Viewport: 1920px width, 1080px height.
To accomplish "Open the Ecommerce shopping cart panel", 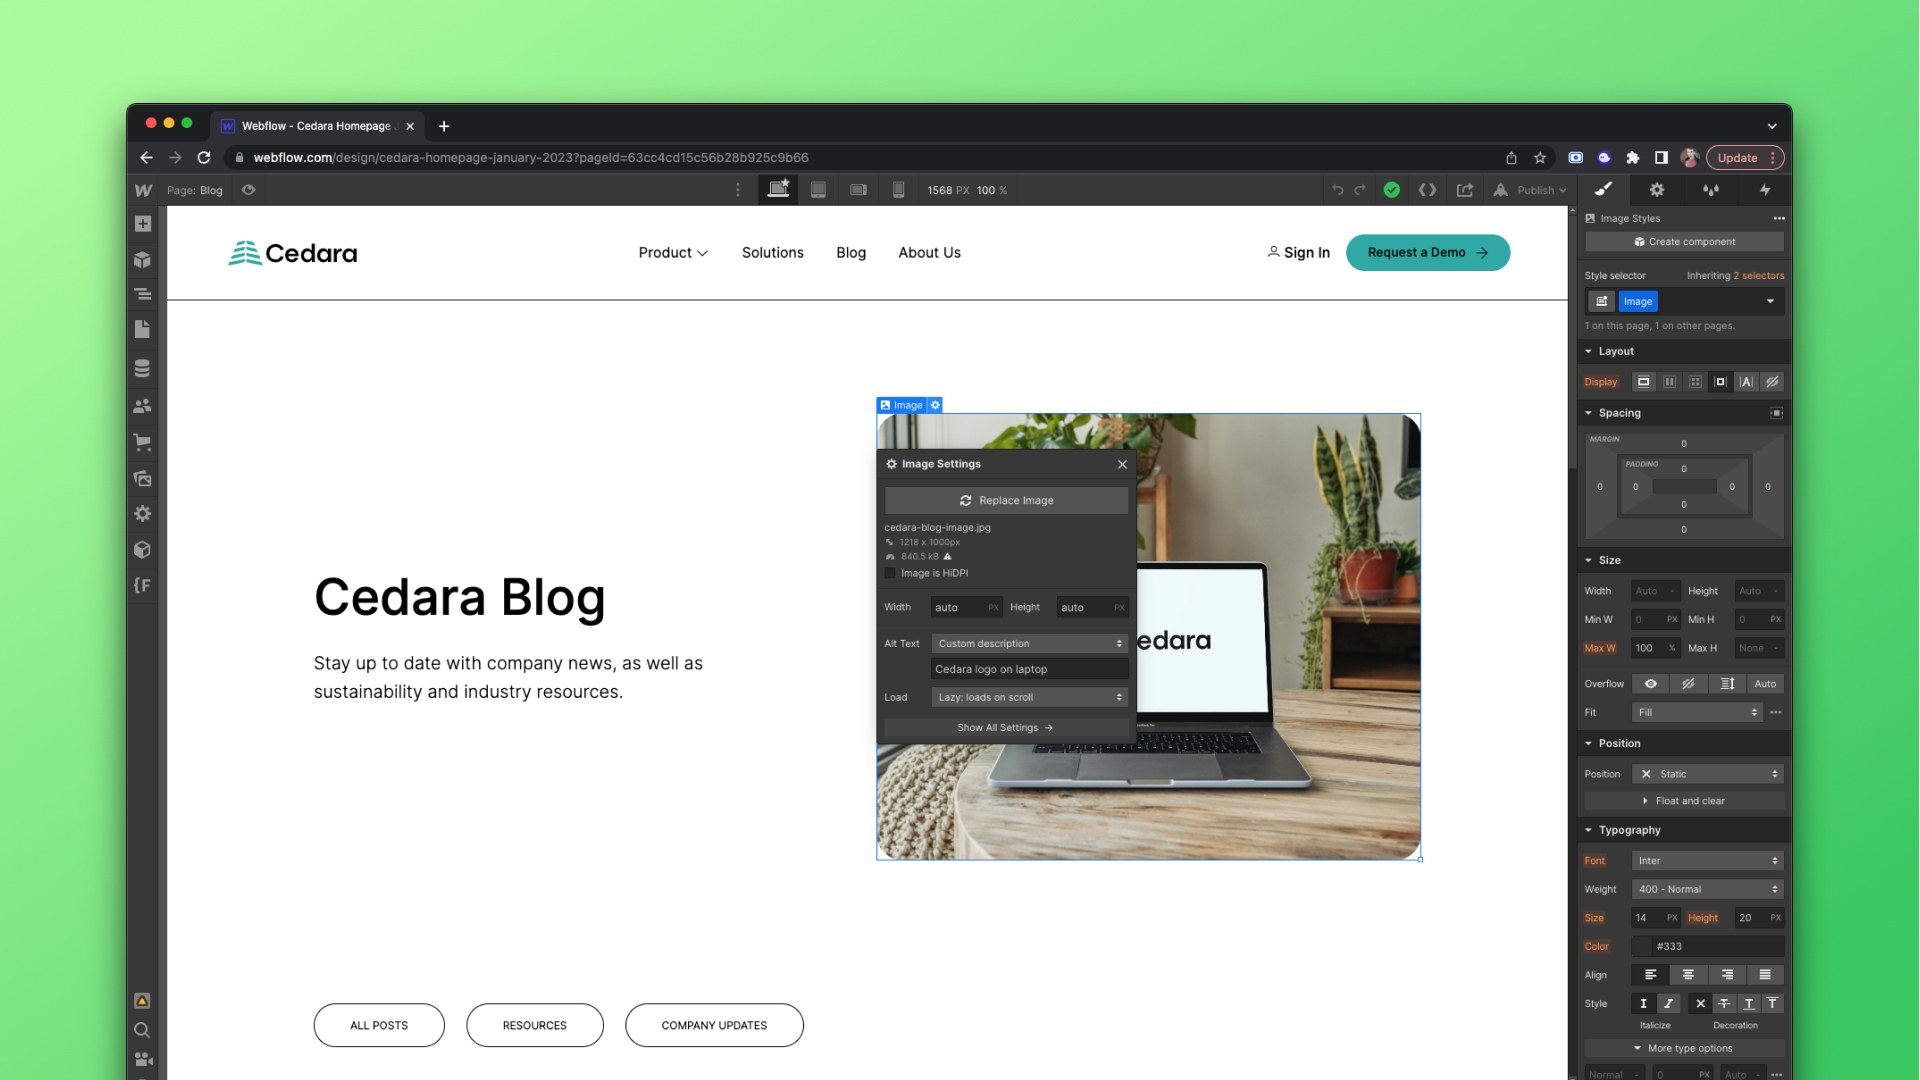I will (143, 442).
